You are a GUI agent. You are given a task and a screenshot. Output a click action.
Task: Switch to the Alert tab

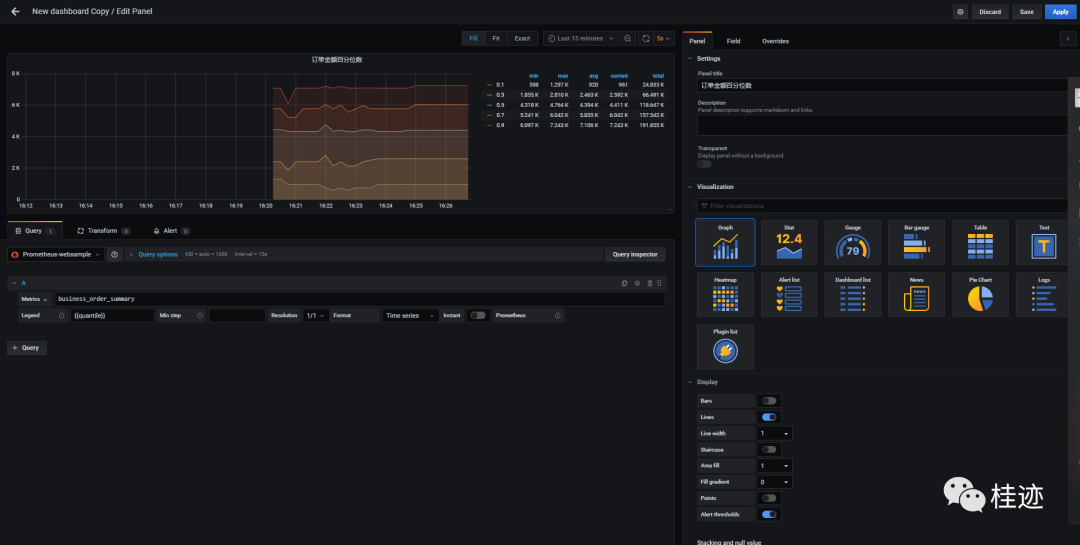(171, 231)
